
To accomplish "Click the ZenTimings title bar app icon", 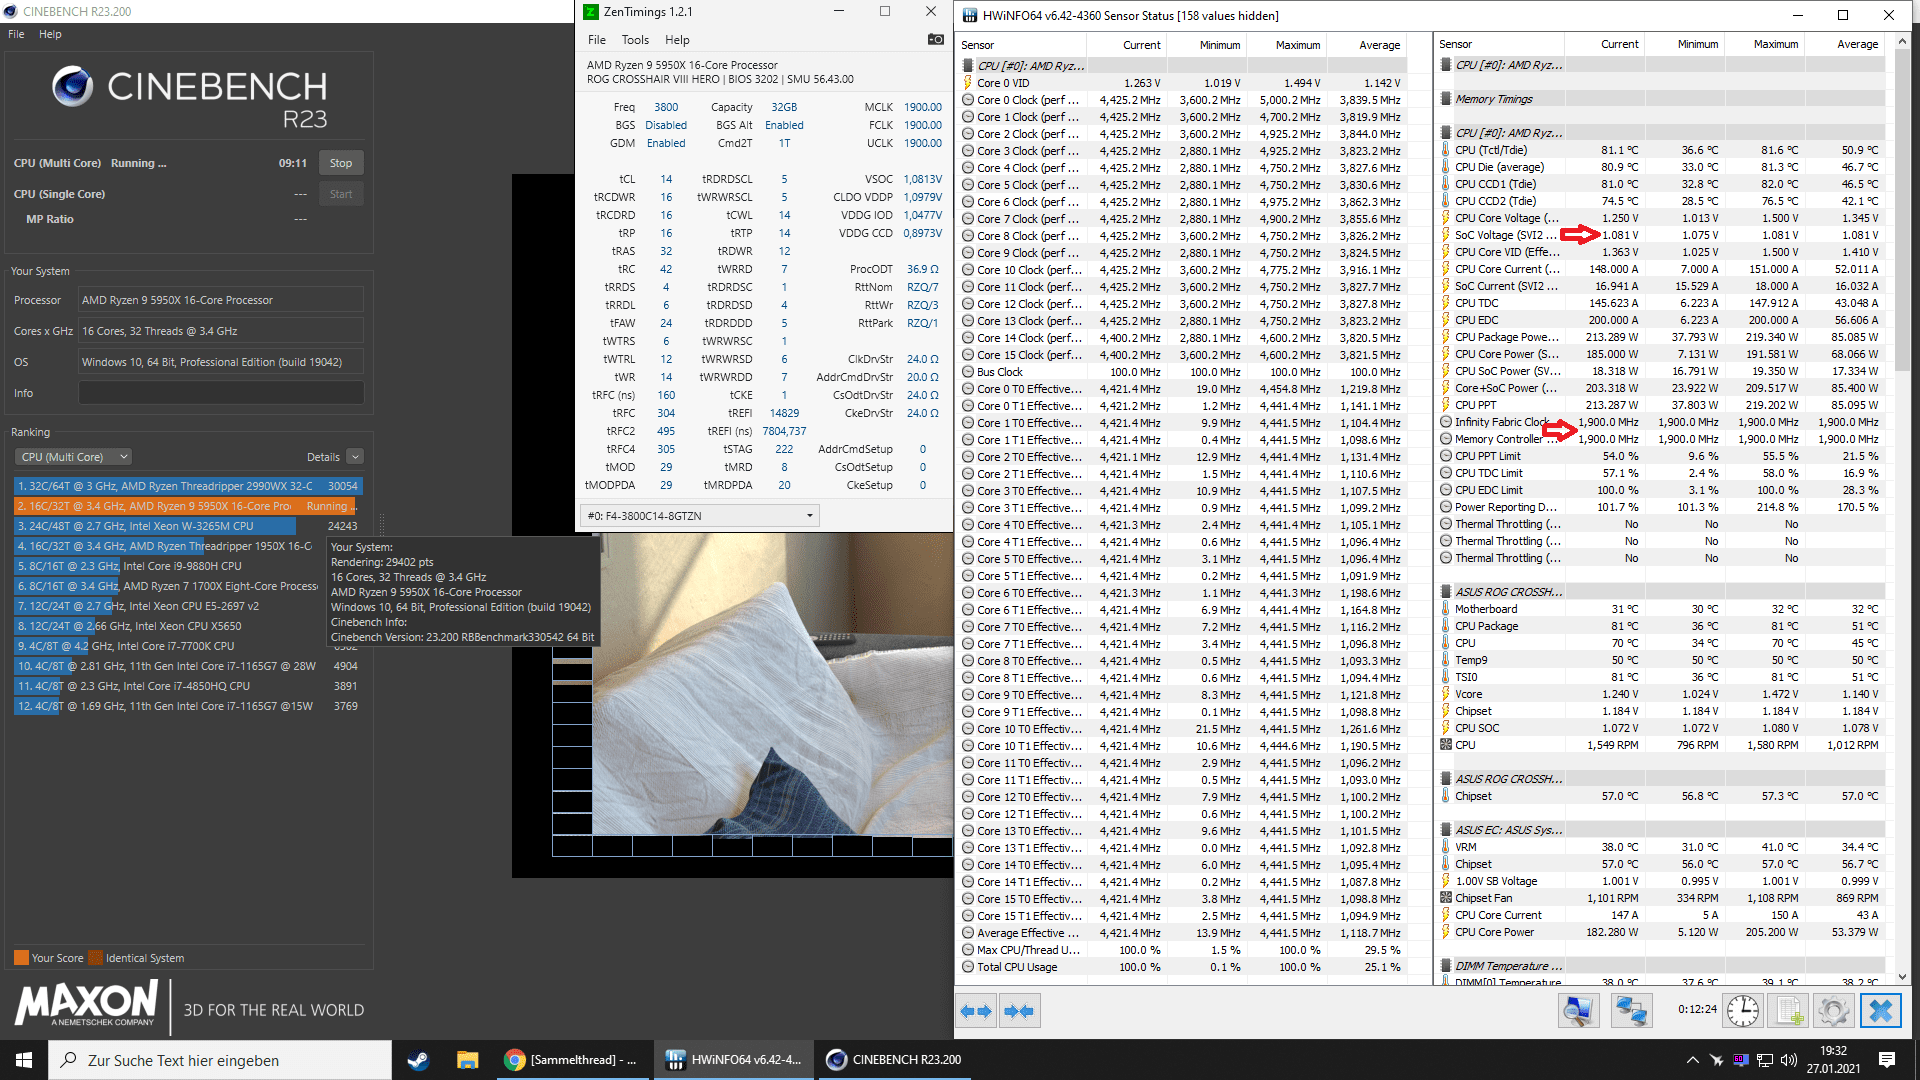I will (591, 12).
